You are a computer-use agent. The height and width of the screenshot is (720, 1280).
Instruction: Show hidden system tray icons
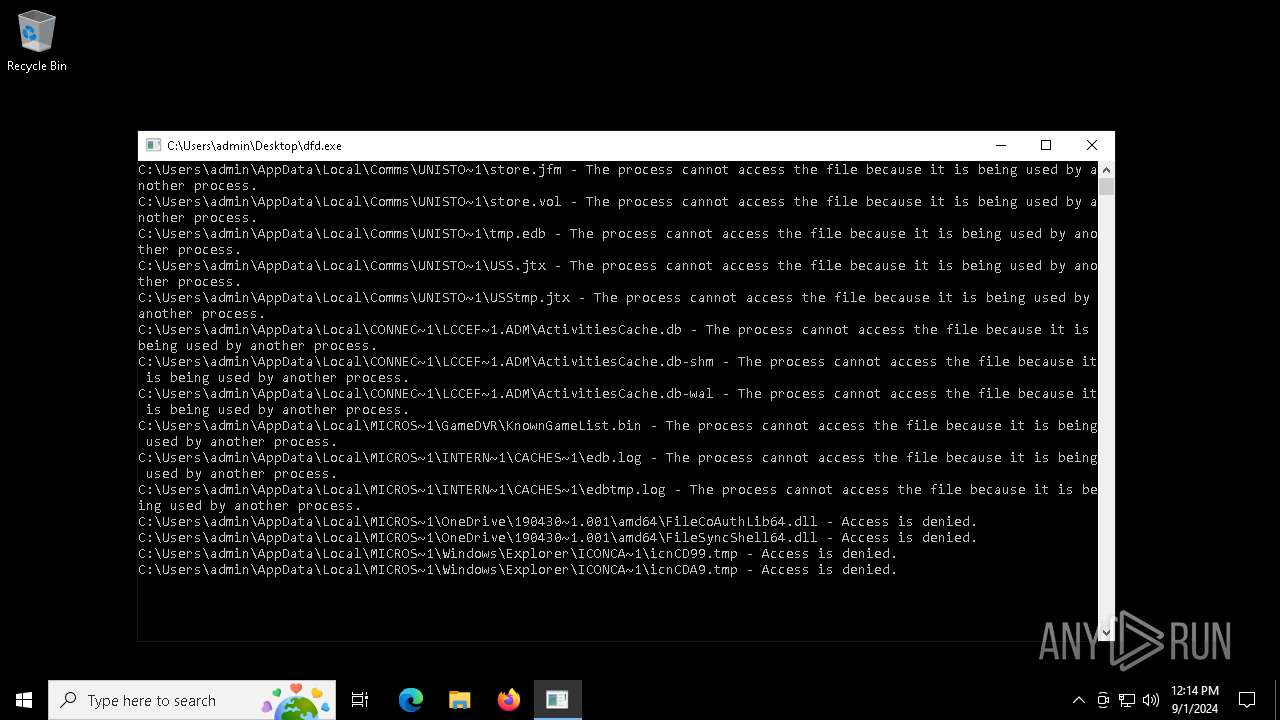pos(1078,700)
